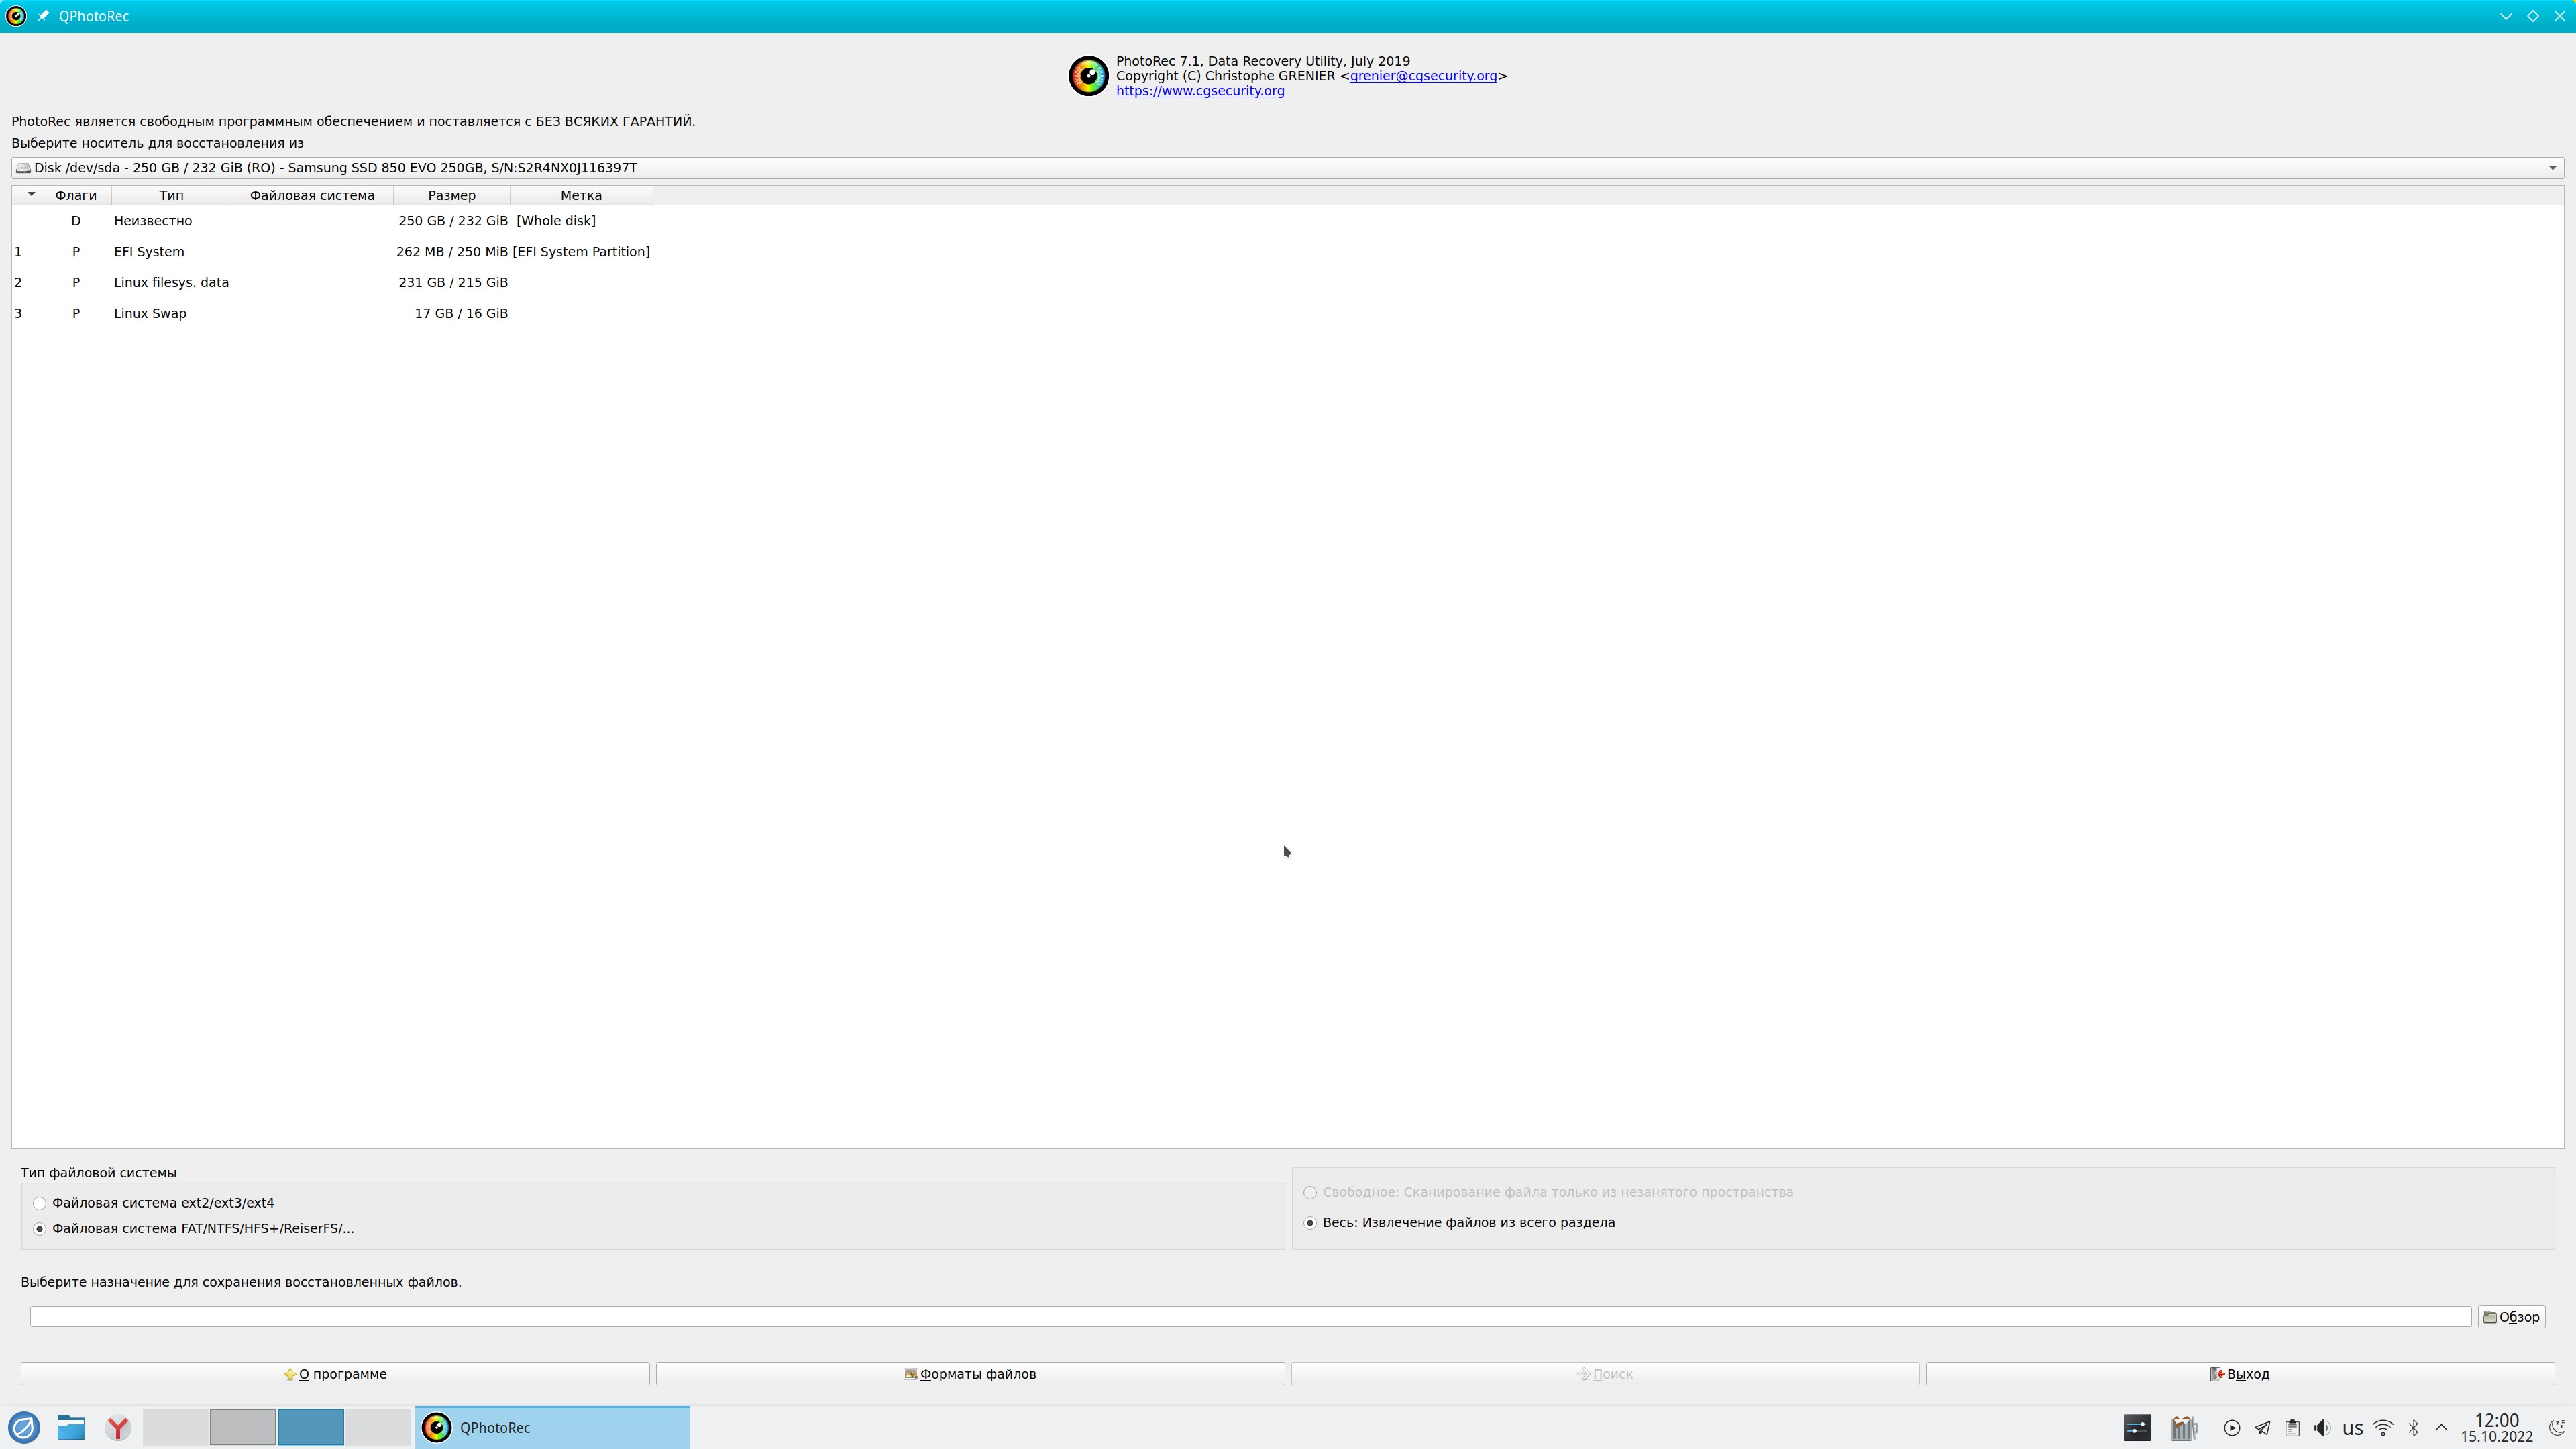Expand hidden system tray icons
The height and width of the screenshot is (1449, 2576).
point(2441,1428)
